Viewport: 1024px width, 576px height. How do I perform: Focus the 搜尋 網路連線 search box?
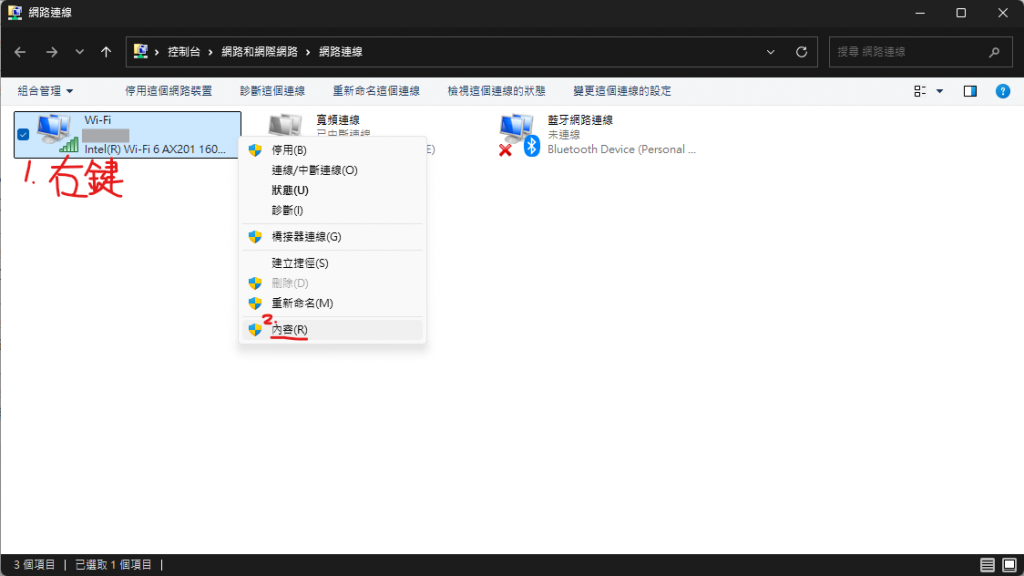[921, 52]
